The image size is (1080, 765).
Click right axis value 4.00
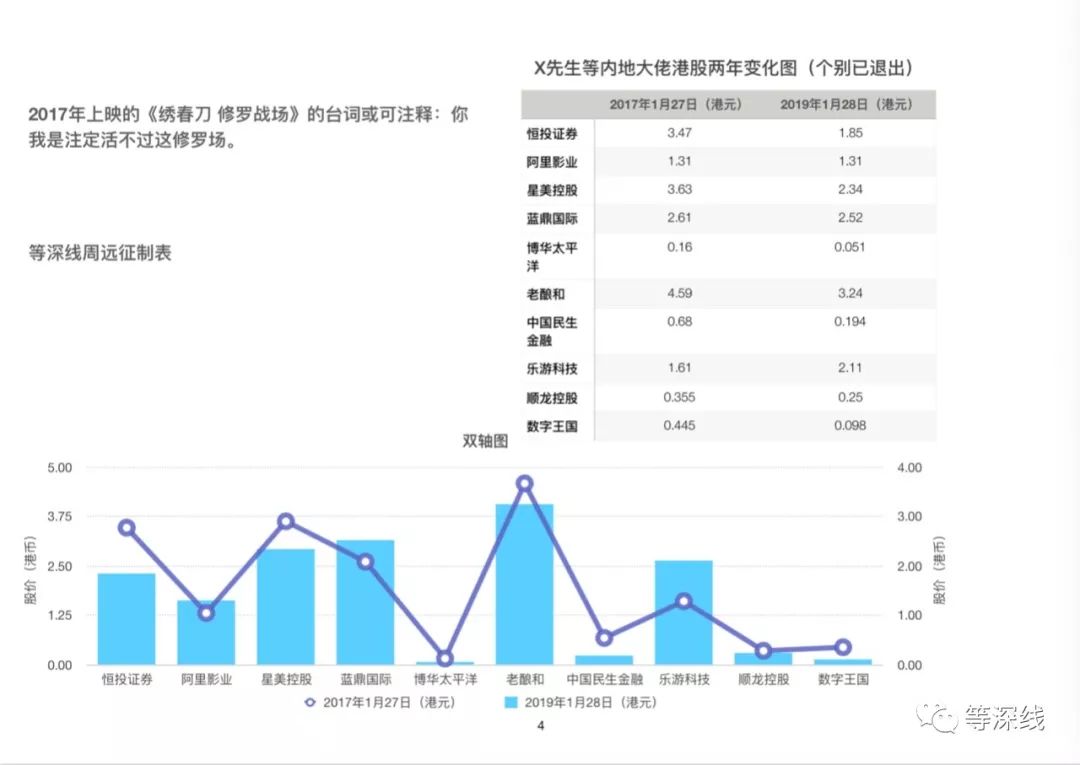click(x=909, y=468)
